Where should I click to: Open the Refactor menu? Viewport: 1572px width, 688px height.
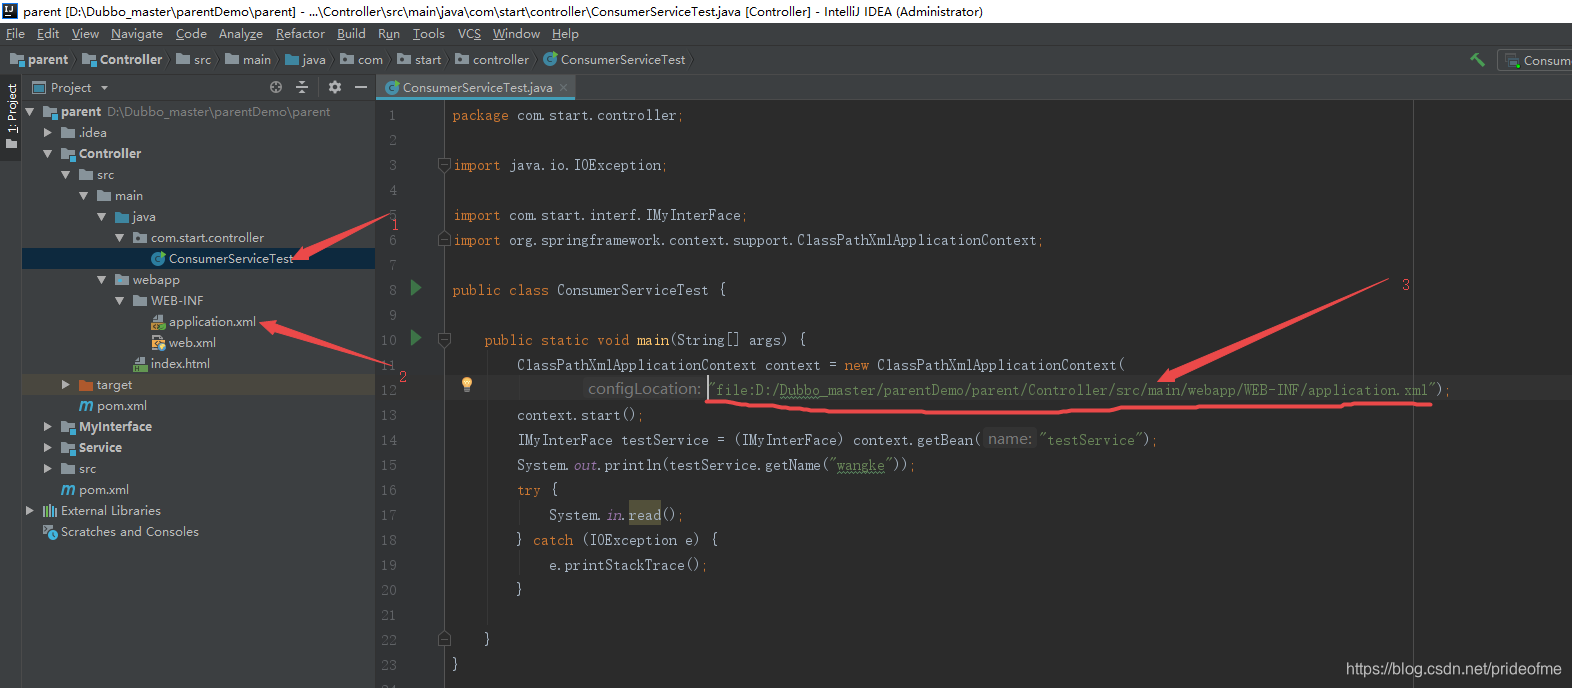pos(300,34)
